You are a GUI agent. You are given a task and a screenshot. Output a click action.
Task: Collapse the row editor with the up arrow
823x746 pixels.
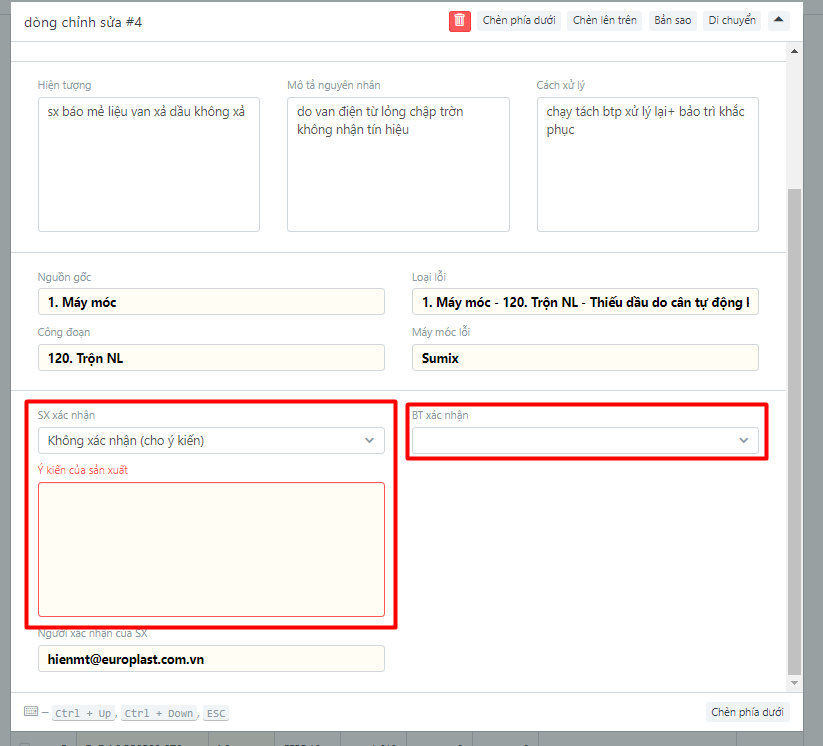779,21
